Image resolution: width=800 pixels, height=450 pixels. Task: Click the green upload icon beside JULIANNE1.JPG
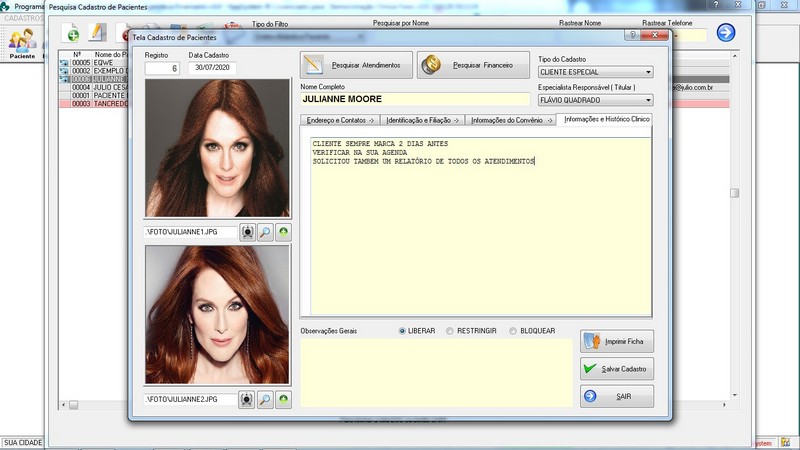pyautogui.click(x=283, y=232)
